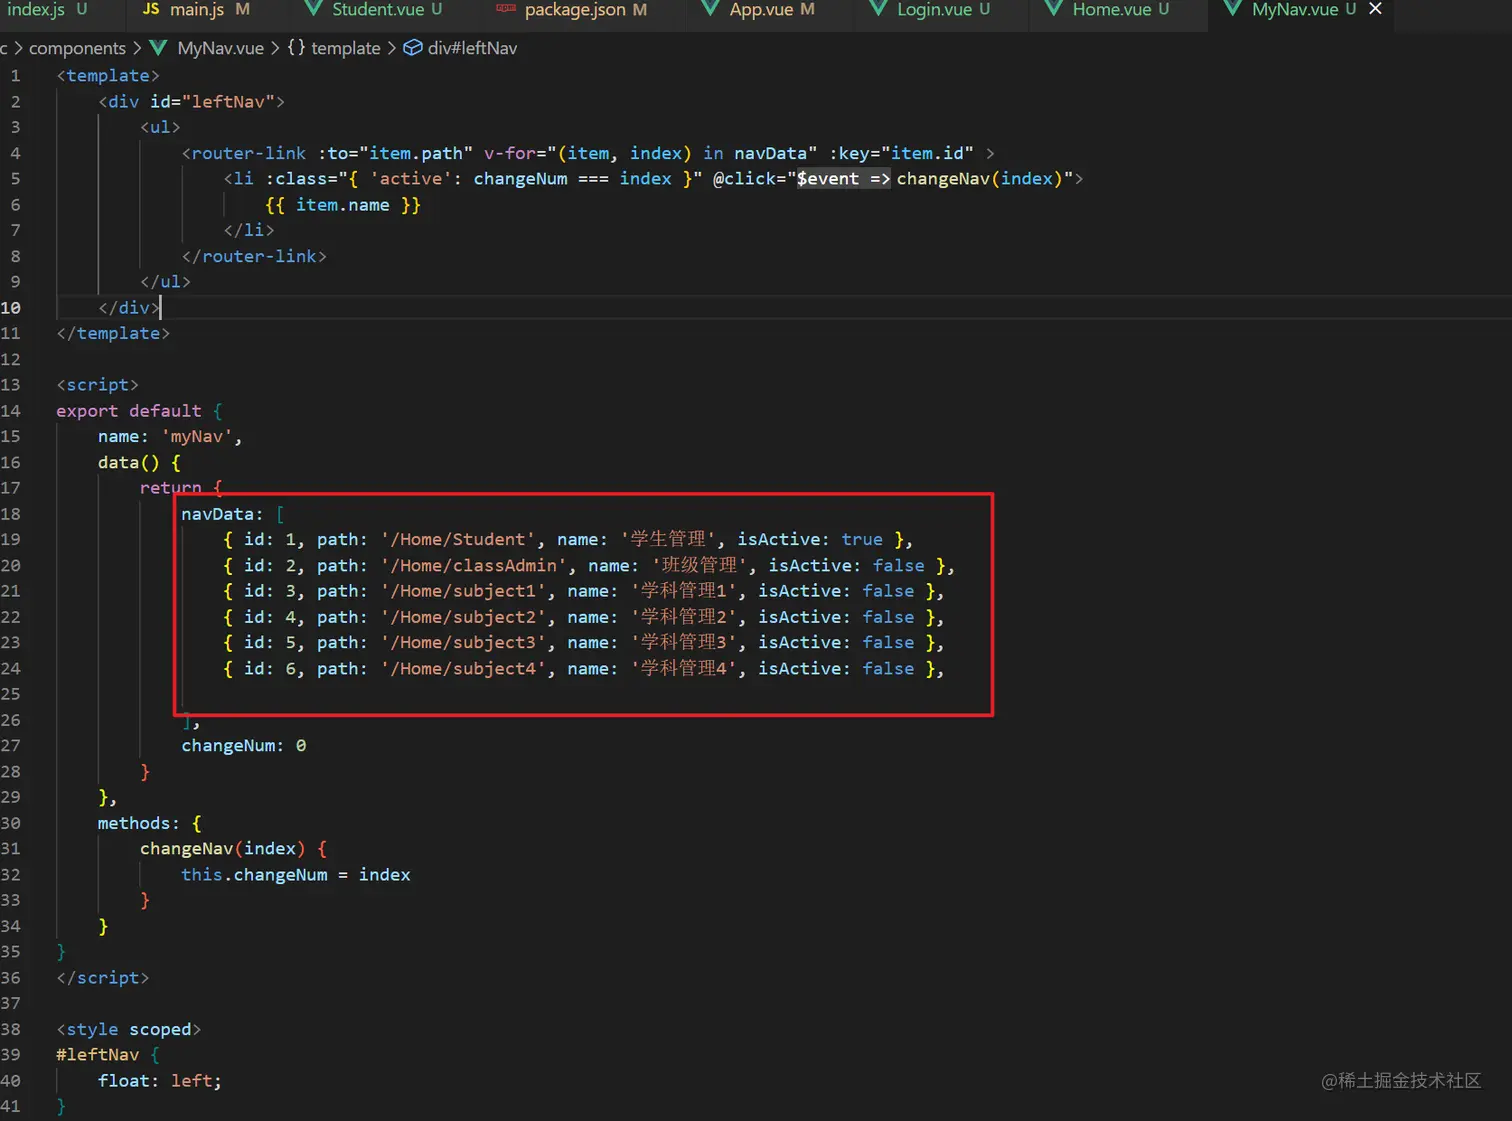Screen dimensions: 1512x1121
Task: Click the npm icon on package.json tab
Action: [x=506, y=9]
